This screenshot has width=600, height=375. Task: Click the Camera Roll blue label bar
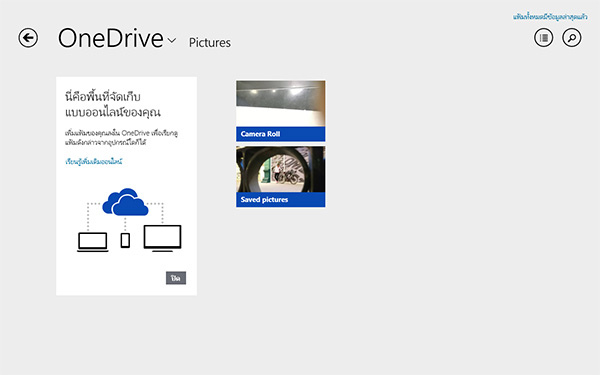pyautogui.click(x=280, y=134)
